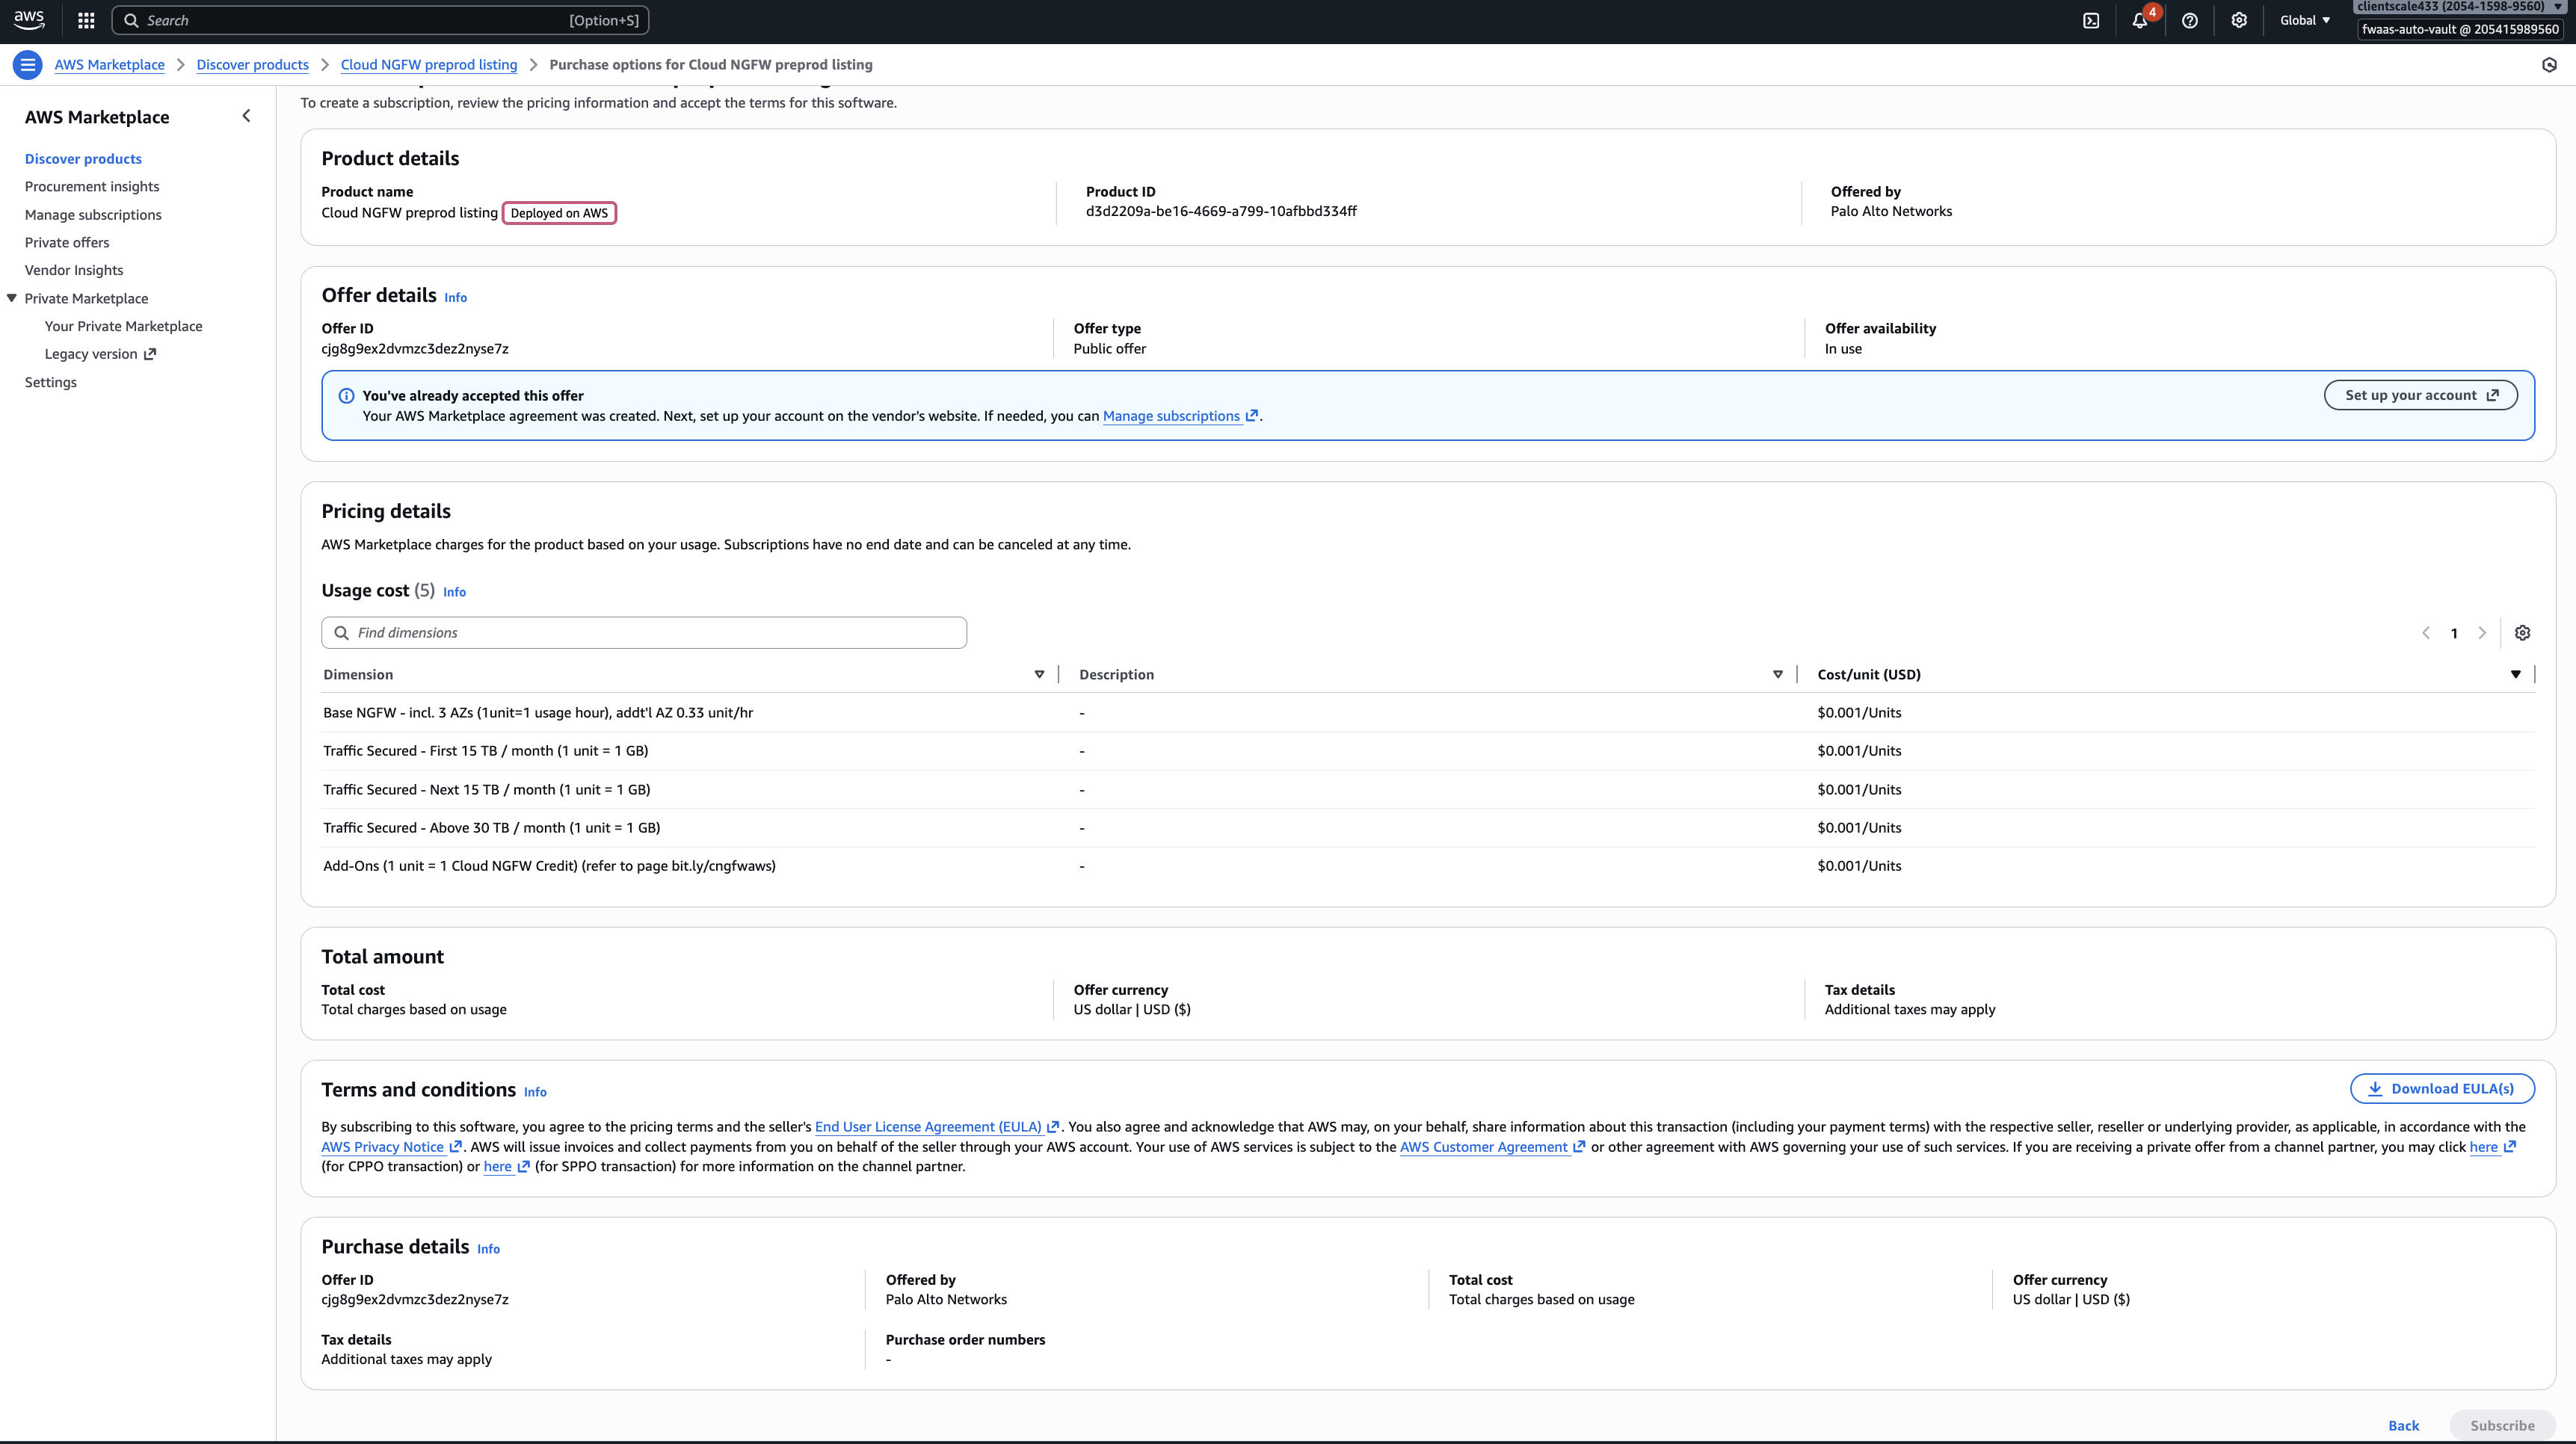Open the help question mark icon
Image resolution: width=2576 pixels, height=1444 pixels.
(2189, 20)
